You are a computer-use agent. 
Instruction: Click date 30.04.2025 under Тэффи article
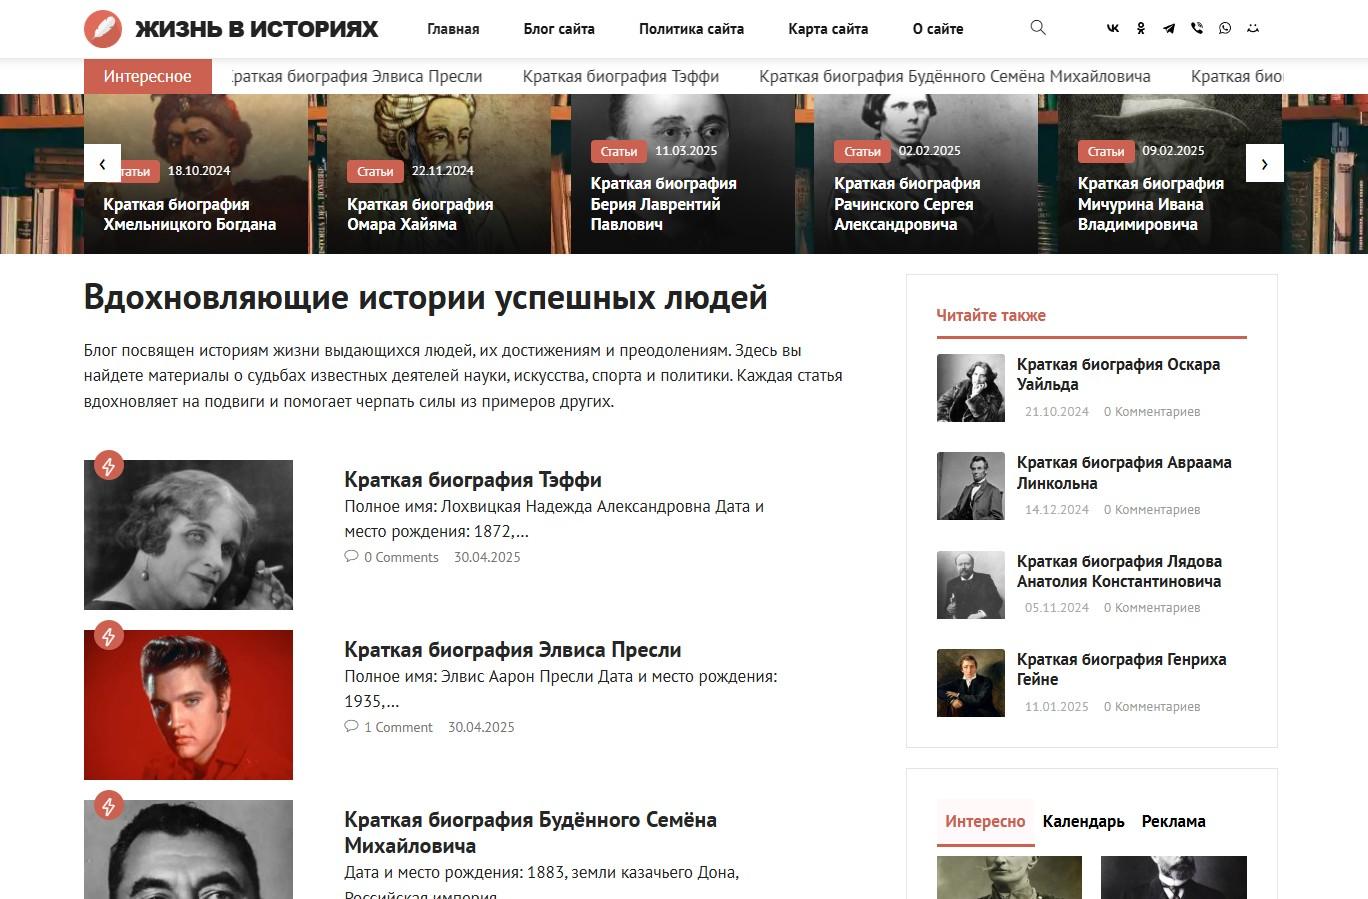(487, 557)
